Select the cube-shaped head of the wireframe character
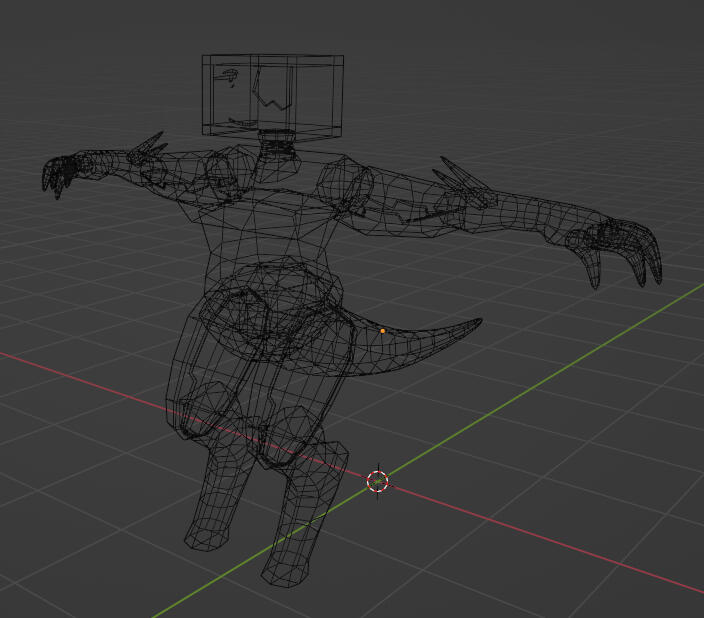This screenshot has height=618, width=704. [x=273, y=95]
